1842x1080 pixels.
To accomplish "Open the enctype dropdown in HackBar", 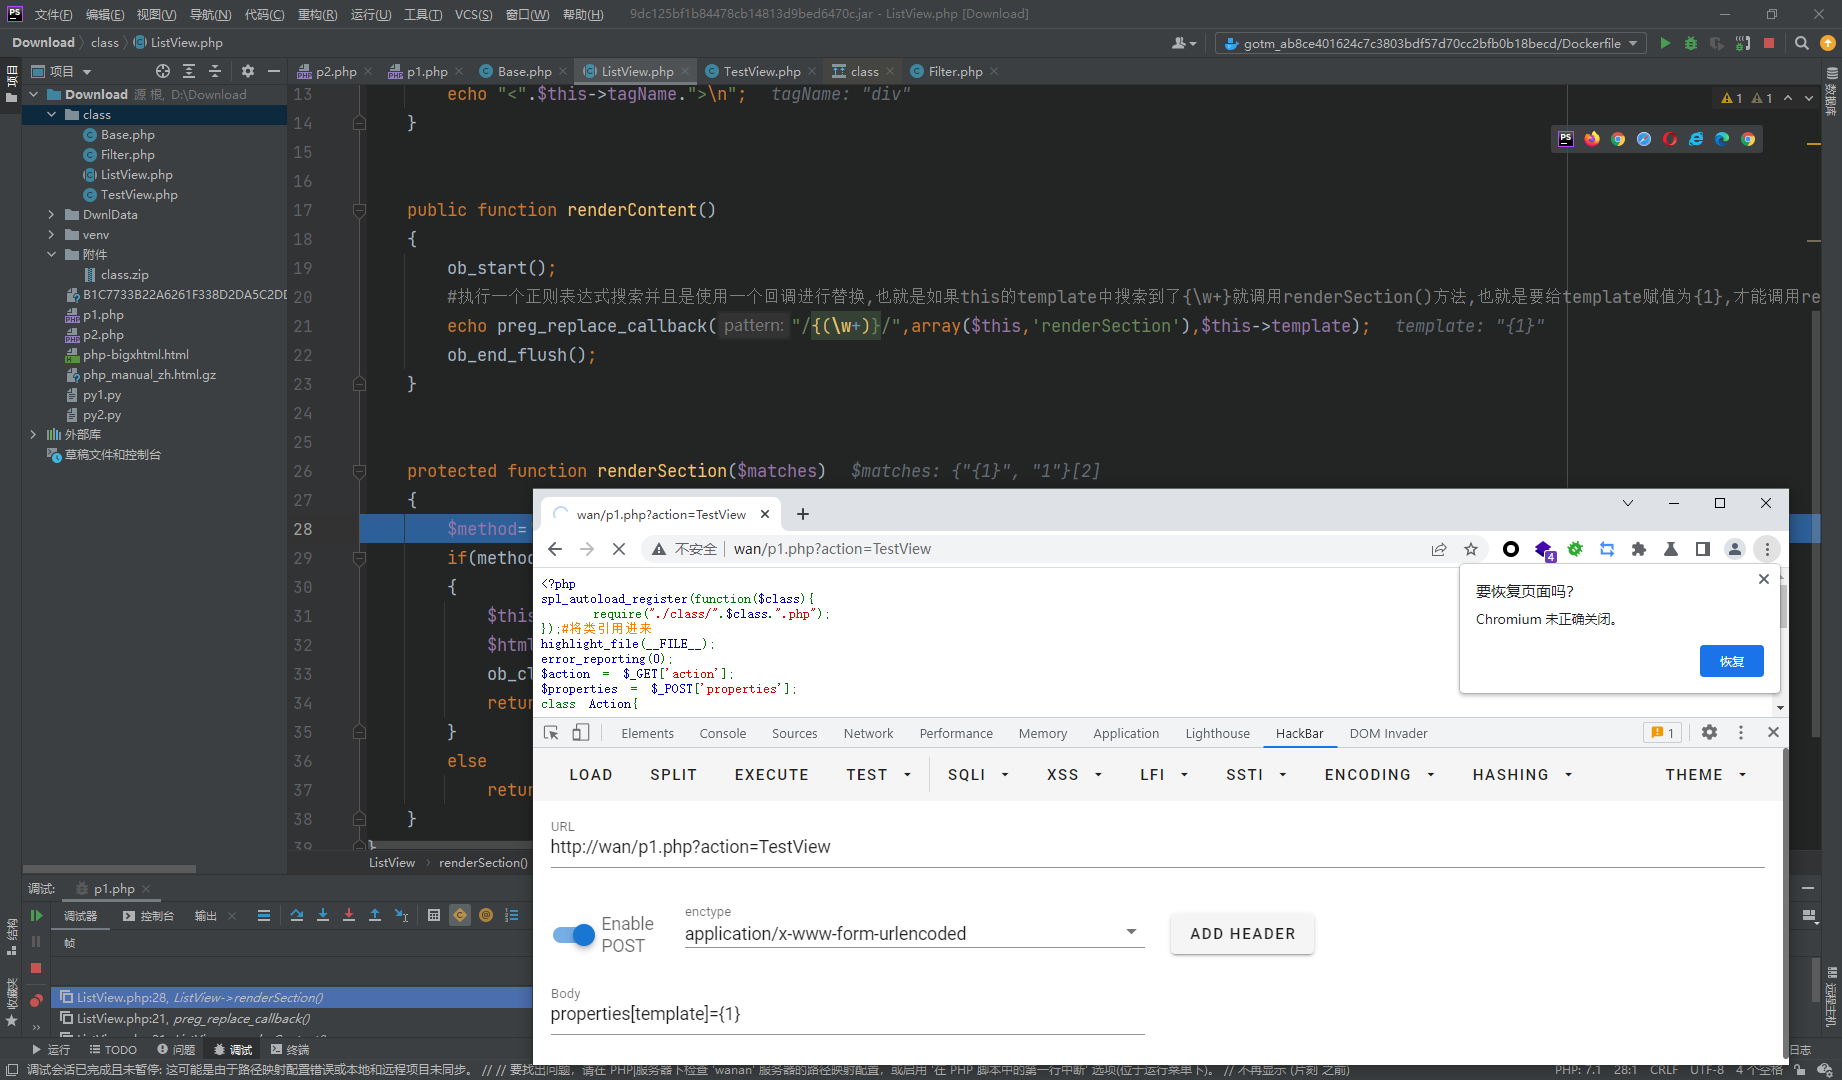I will click(x=1130, y=930).
